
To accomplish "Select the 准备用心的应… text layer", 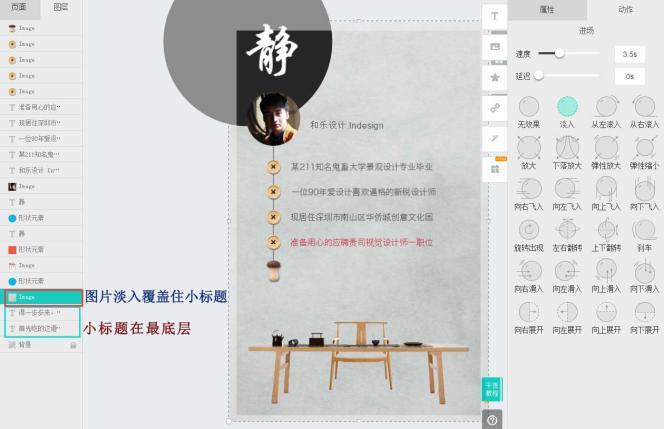I will click(x=41, y=107).
